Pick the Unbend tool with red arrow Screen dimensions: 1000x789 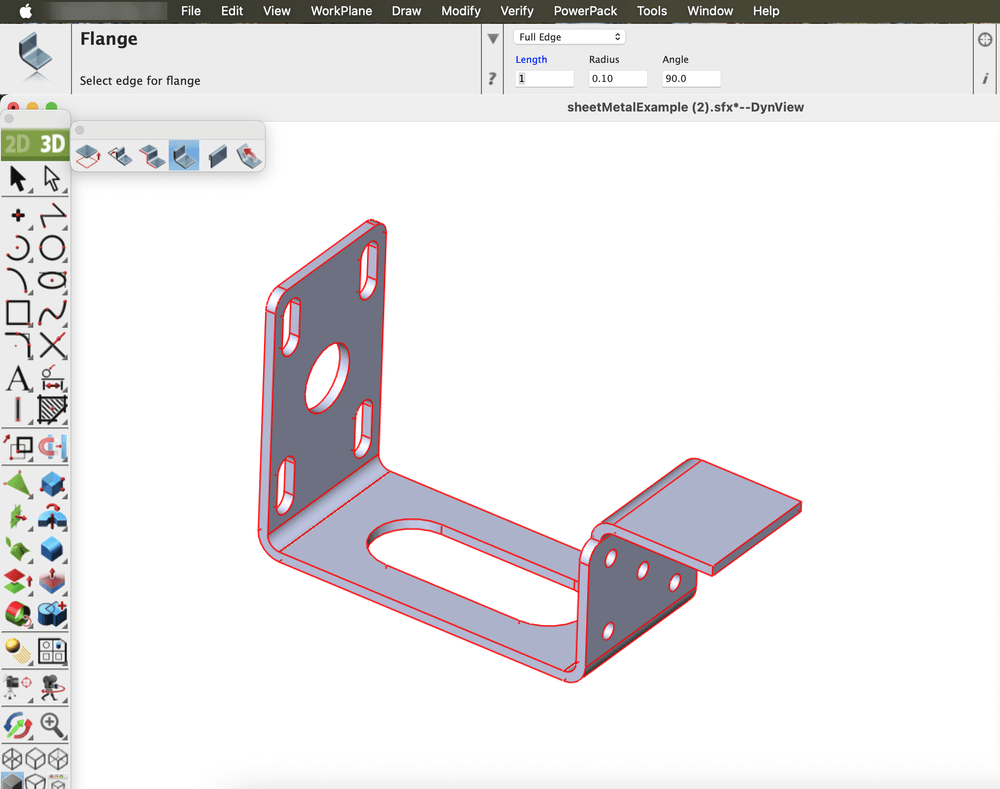click(x=249, y=155)
